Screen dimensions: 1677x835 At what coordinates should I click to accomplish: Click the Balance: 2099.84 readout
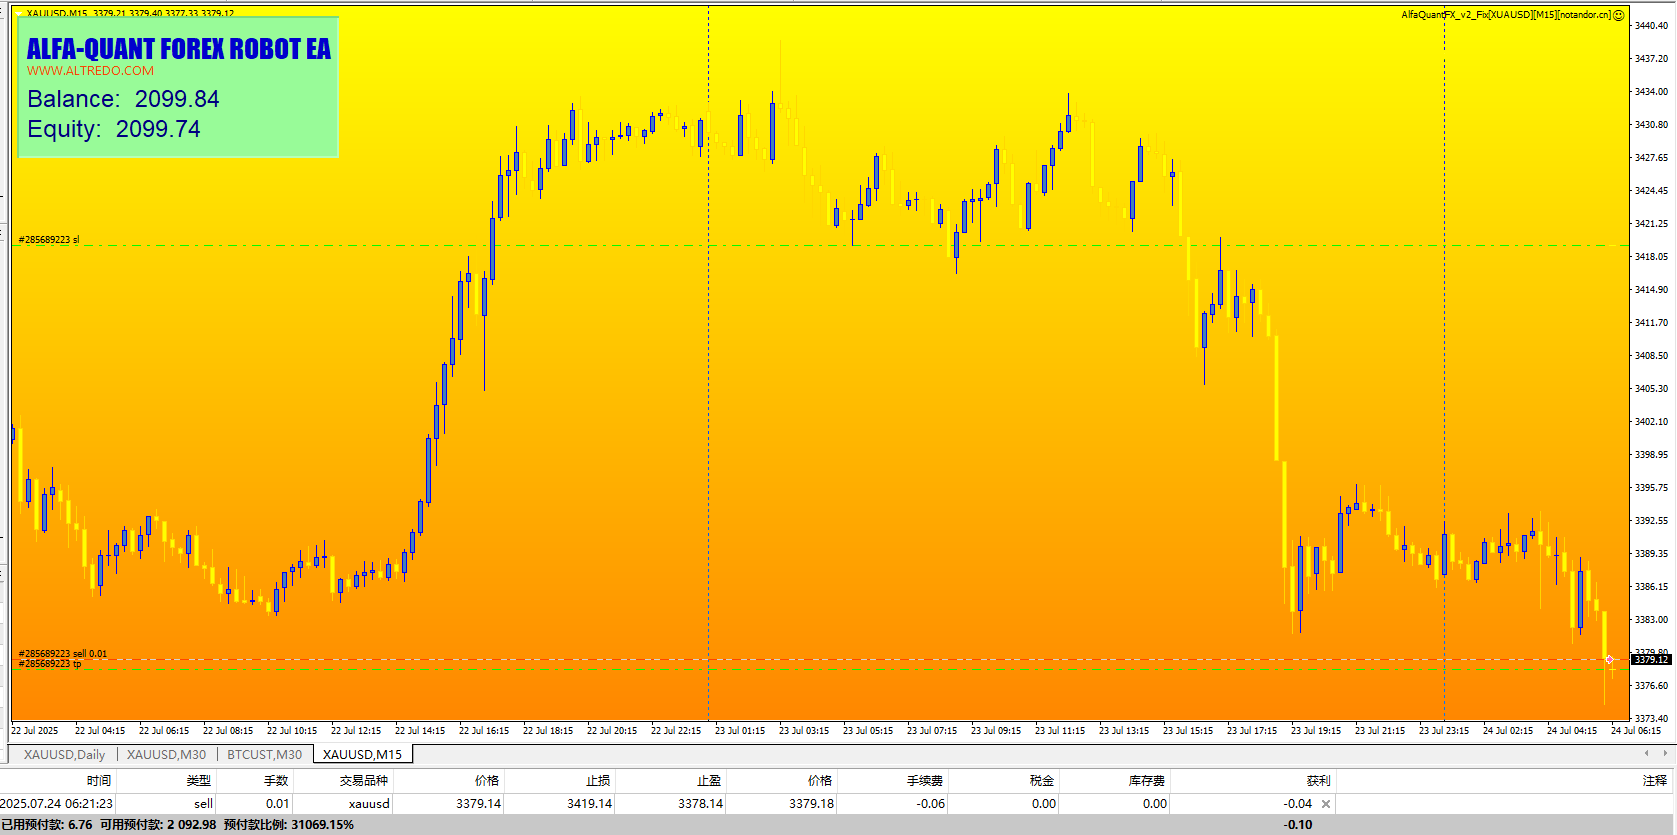click(x=123, y=99)
